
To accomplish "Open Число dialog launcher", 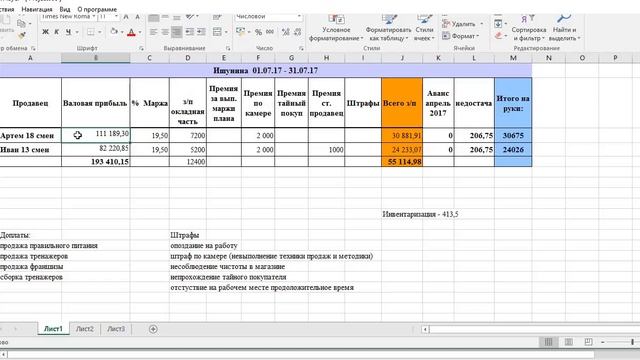I will pos(301,48).
